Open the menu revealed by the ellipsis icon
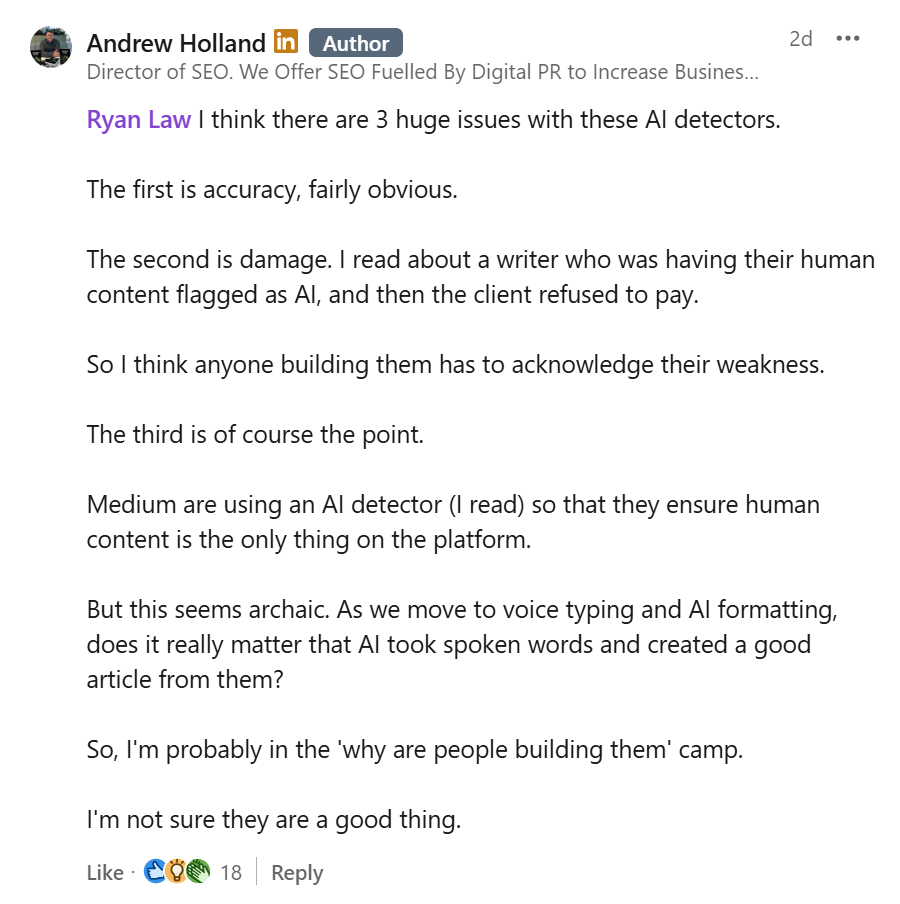Screen dimensions: 900x904 (847, 37)
